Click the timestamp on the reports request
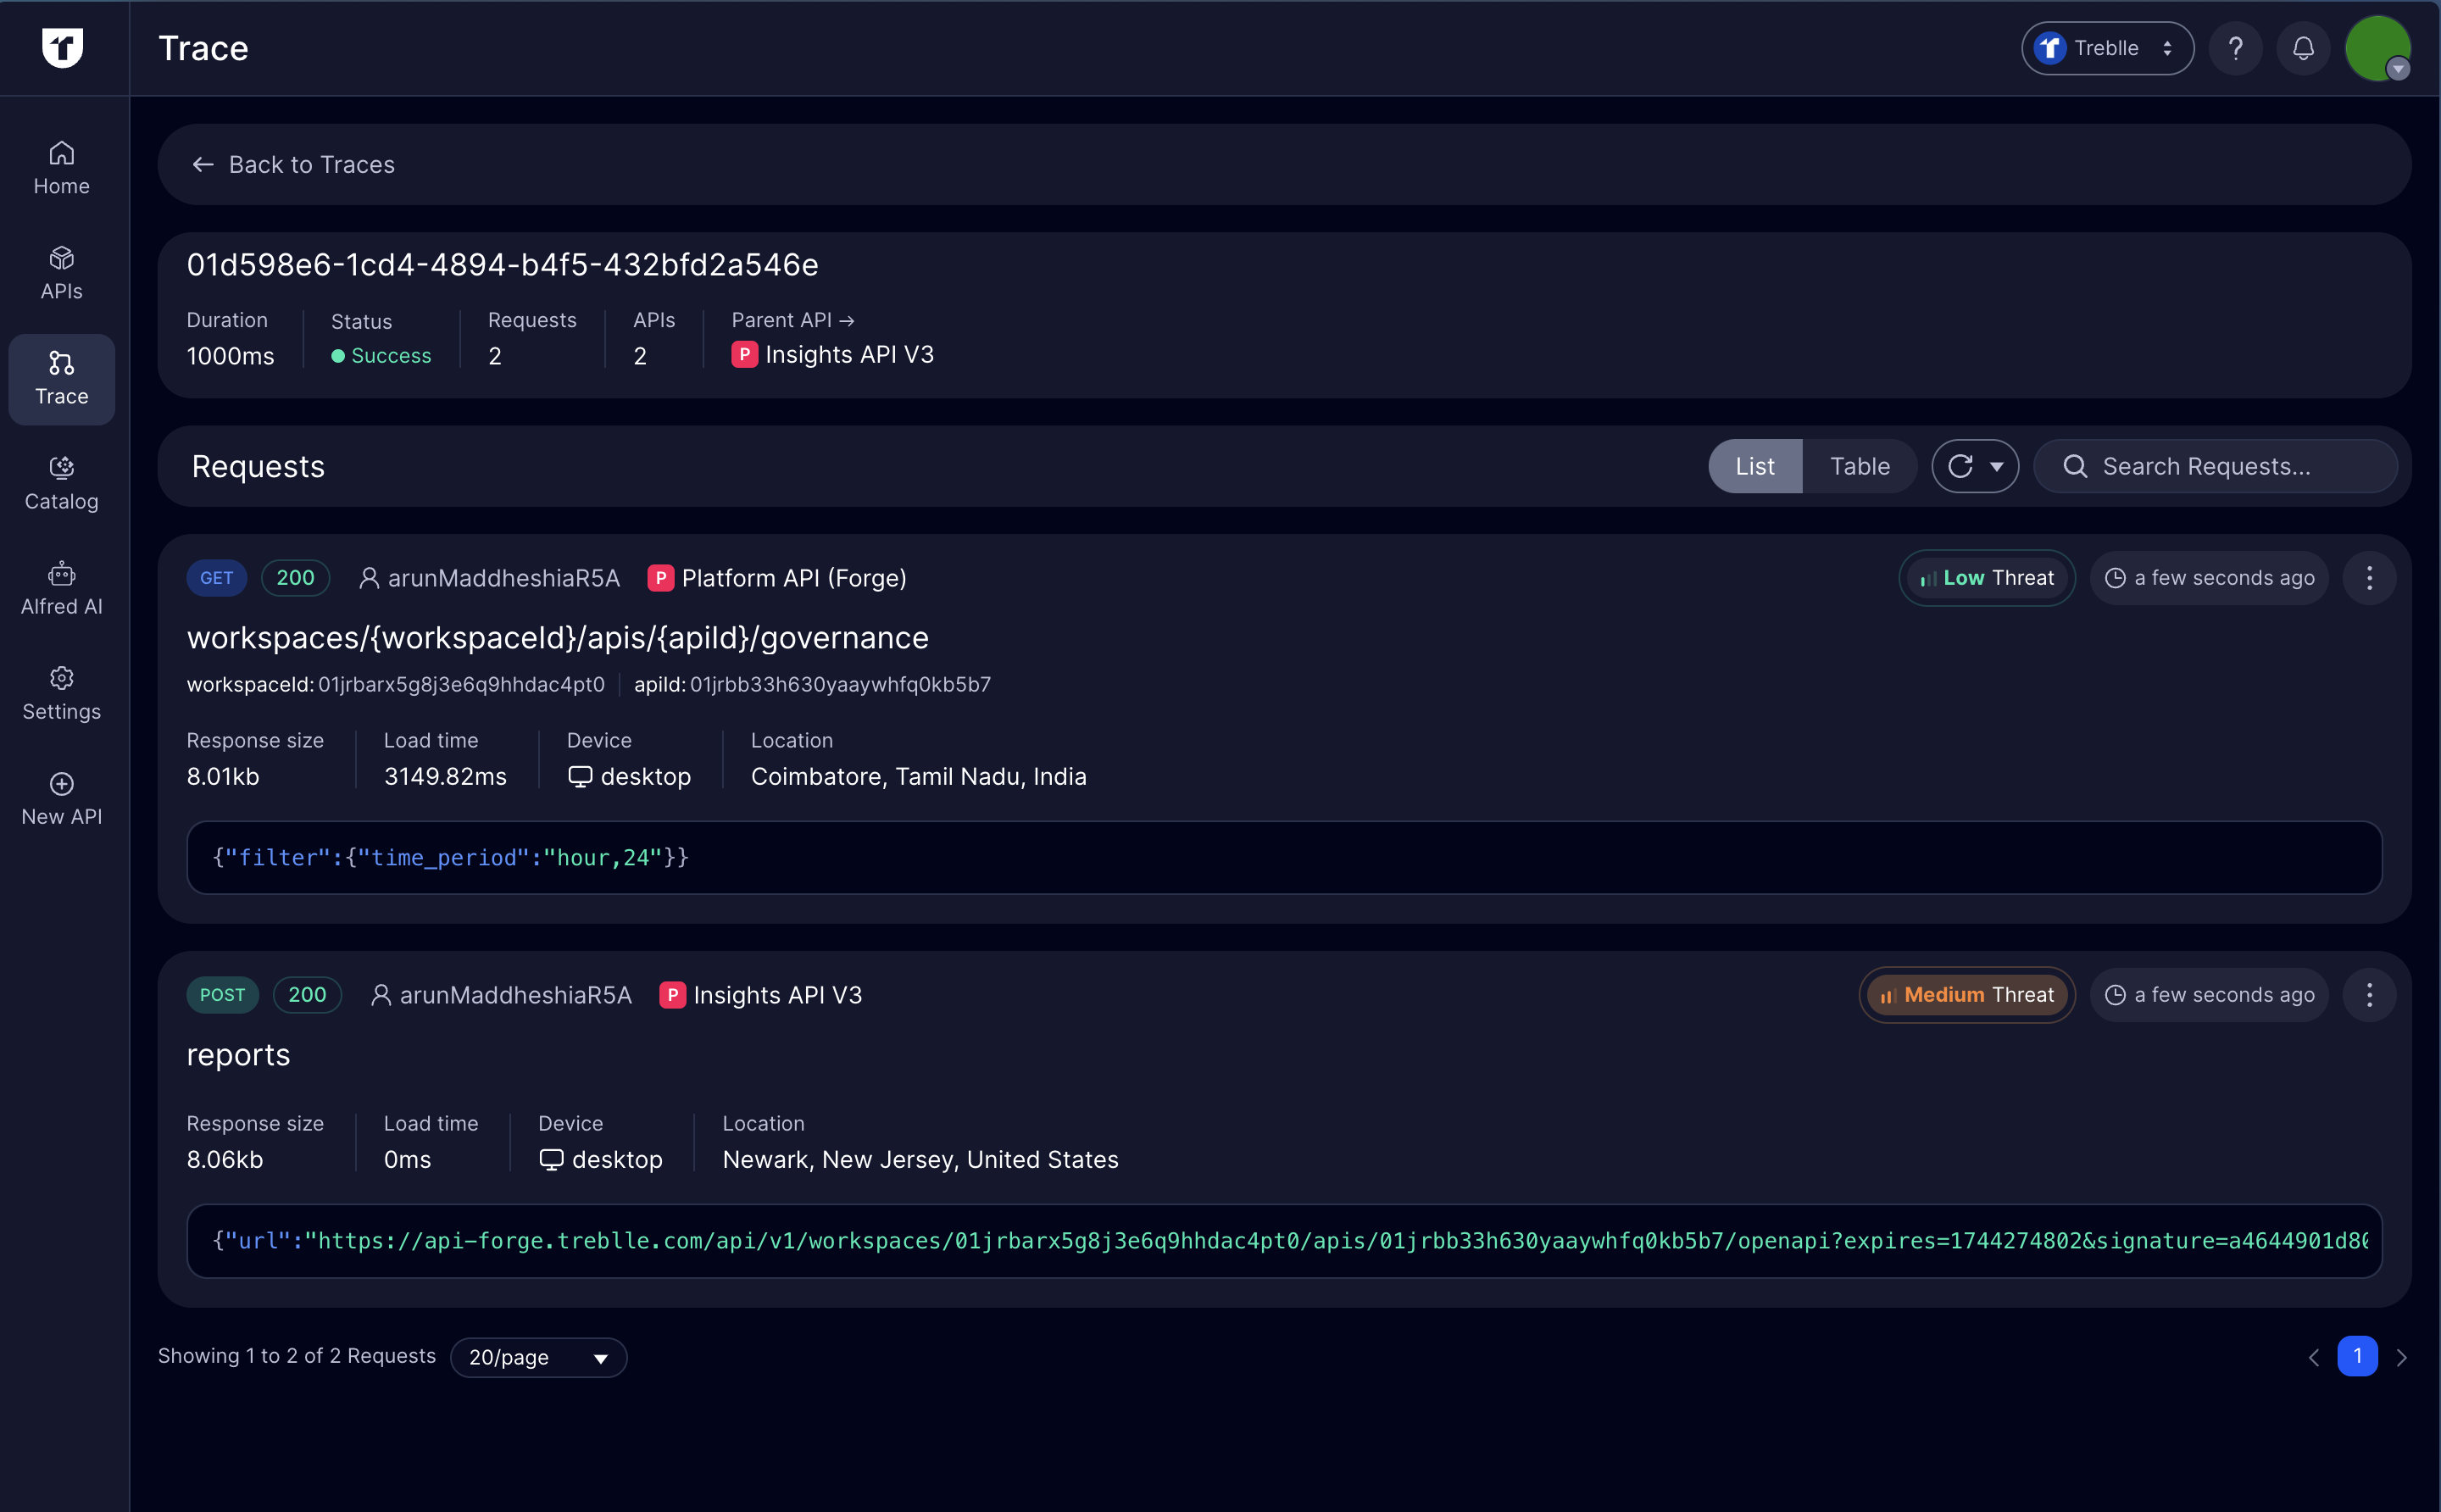This screenshot has height=1512, width=2441. point(2209,995)
